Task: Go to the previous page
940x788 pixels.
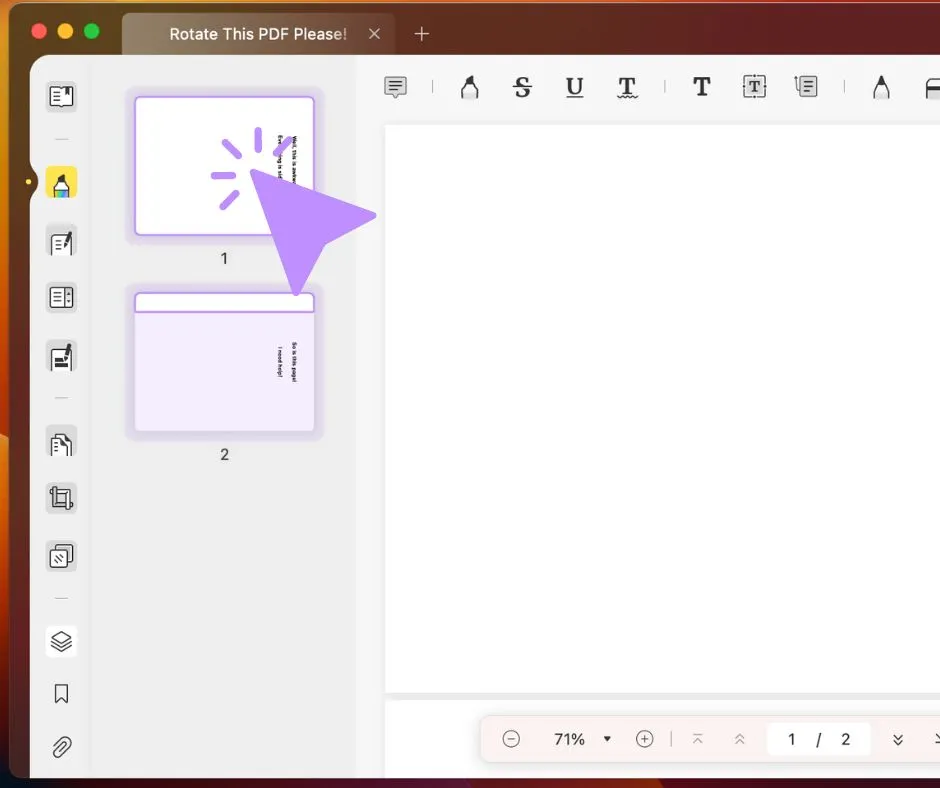Action: (x=740, y=739)
